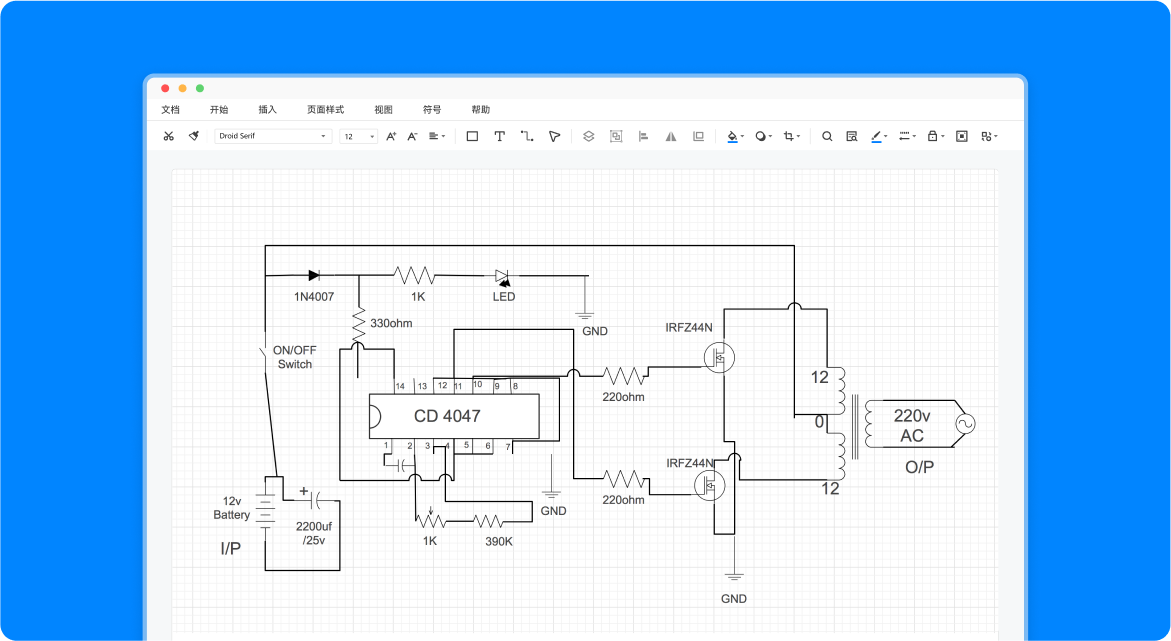
Task: Click the green maximize window button
Action: 200,88
